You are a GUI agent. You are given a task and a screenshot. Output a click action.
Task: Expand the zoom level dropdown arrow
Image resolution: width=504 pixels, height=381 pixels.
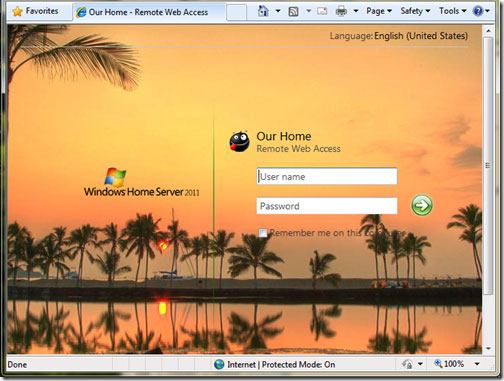coord(477,364)
